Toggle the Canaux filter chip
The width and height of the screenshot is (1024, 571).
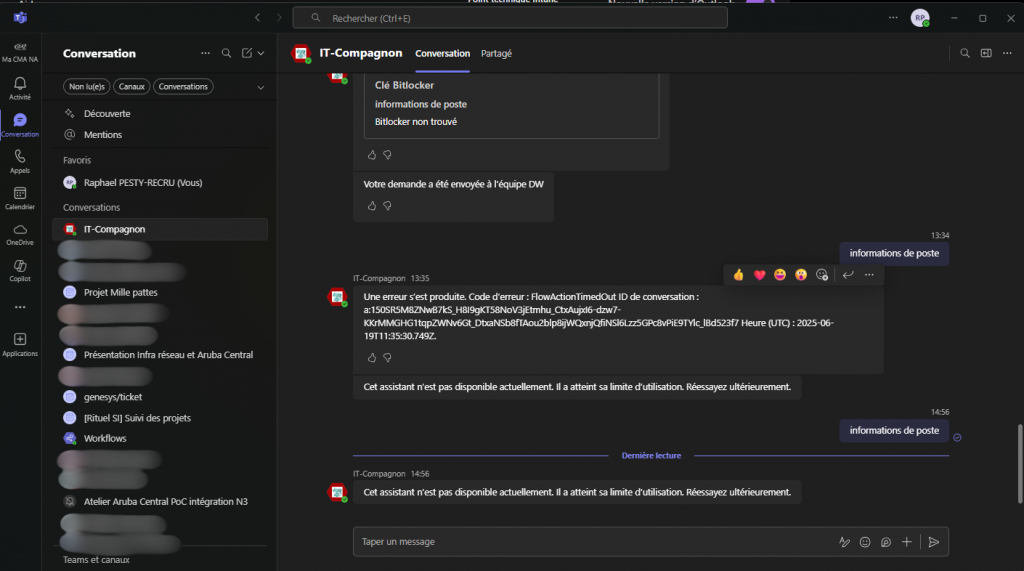131,86
